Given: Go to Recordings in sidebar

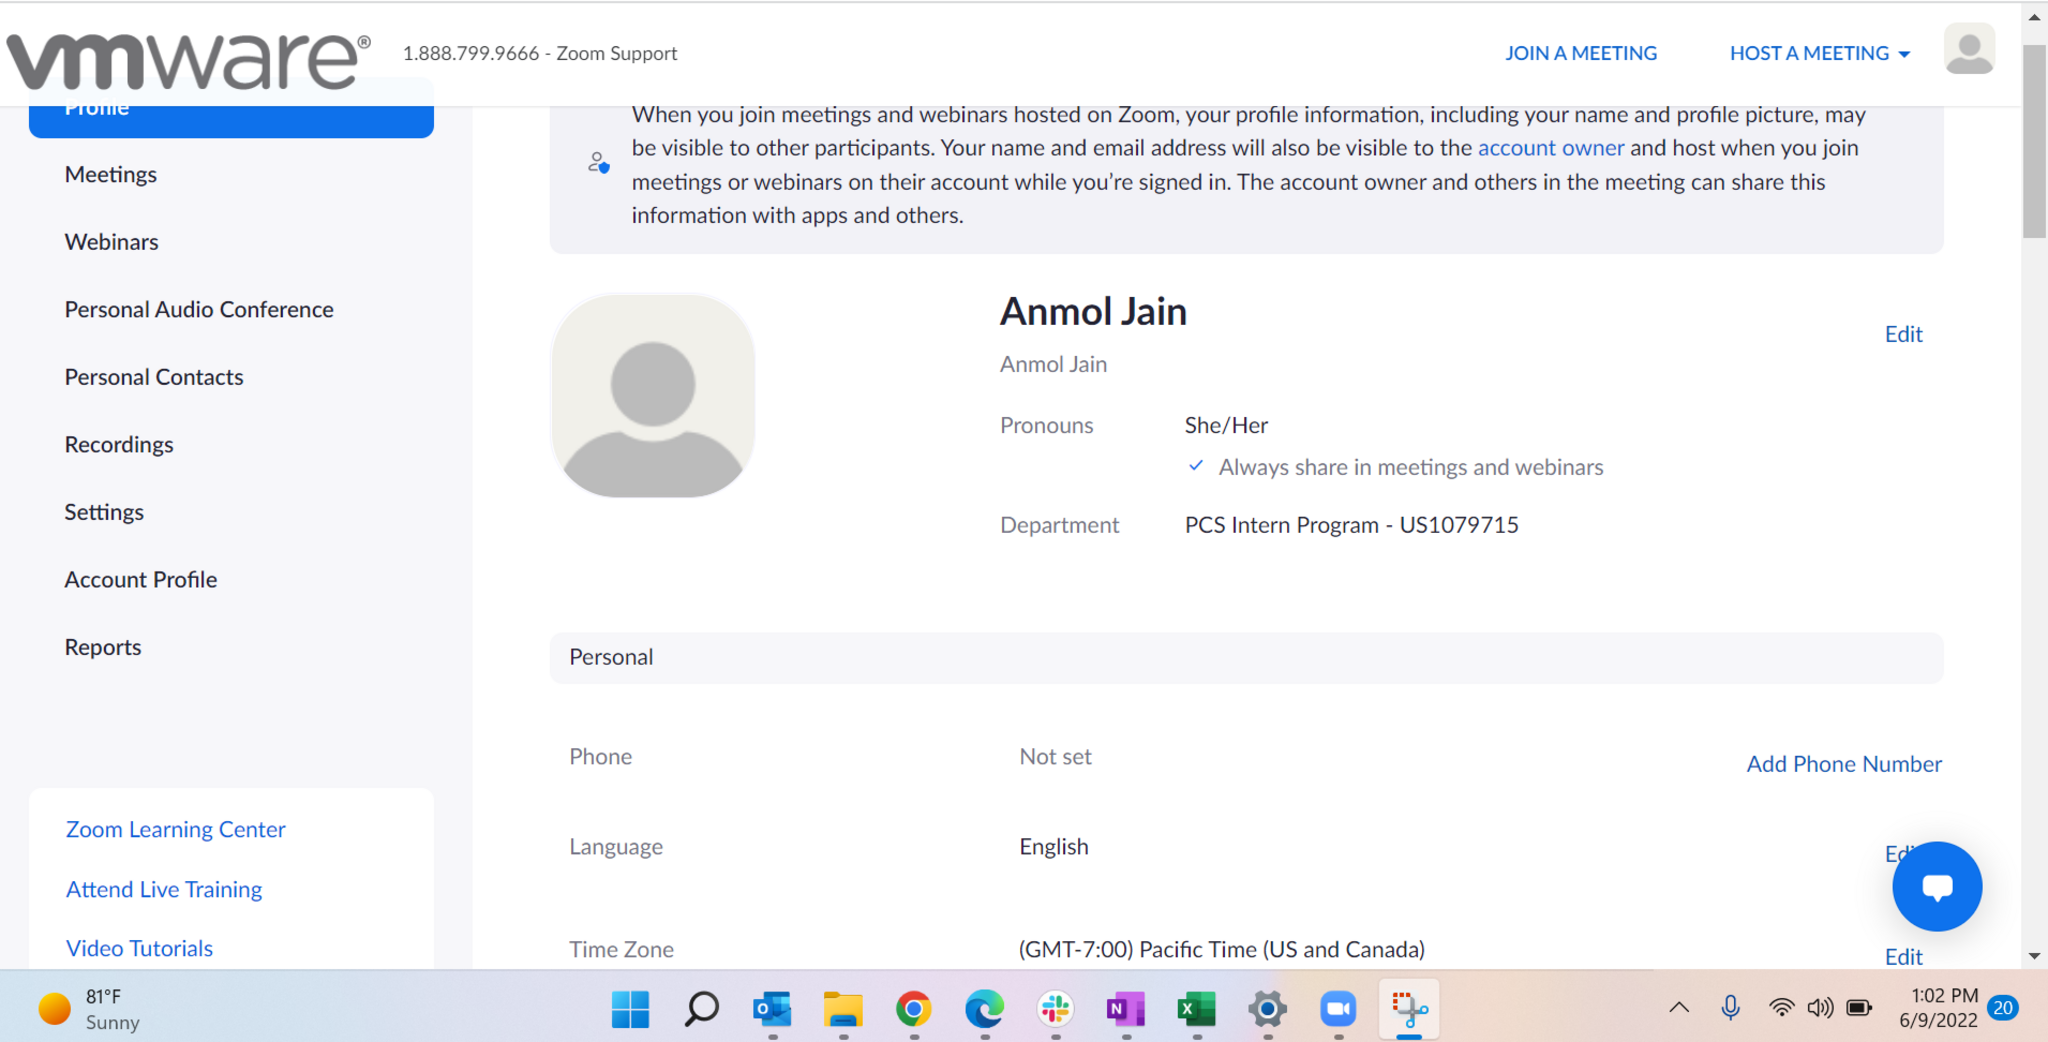Looking at the screenshot, I should coord(119,444).
